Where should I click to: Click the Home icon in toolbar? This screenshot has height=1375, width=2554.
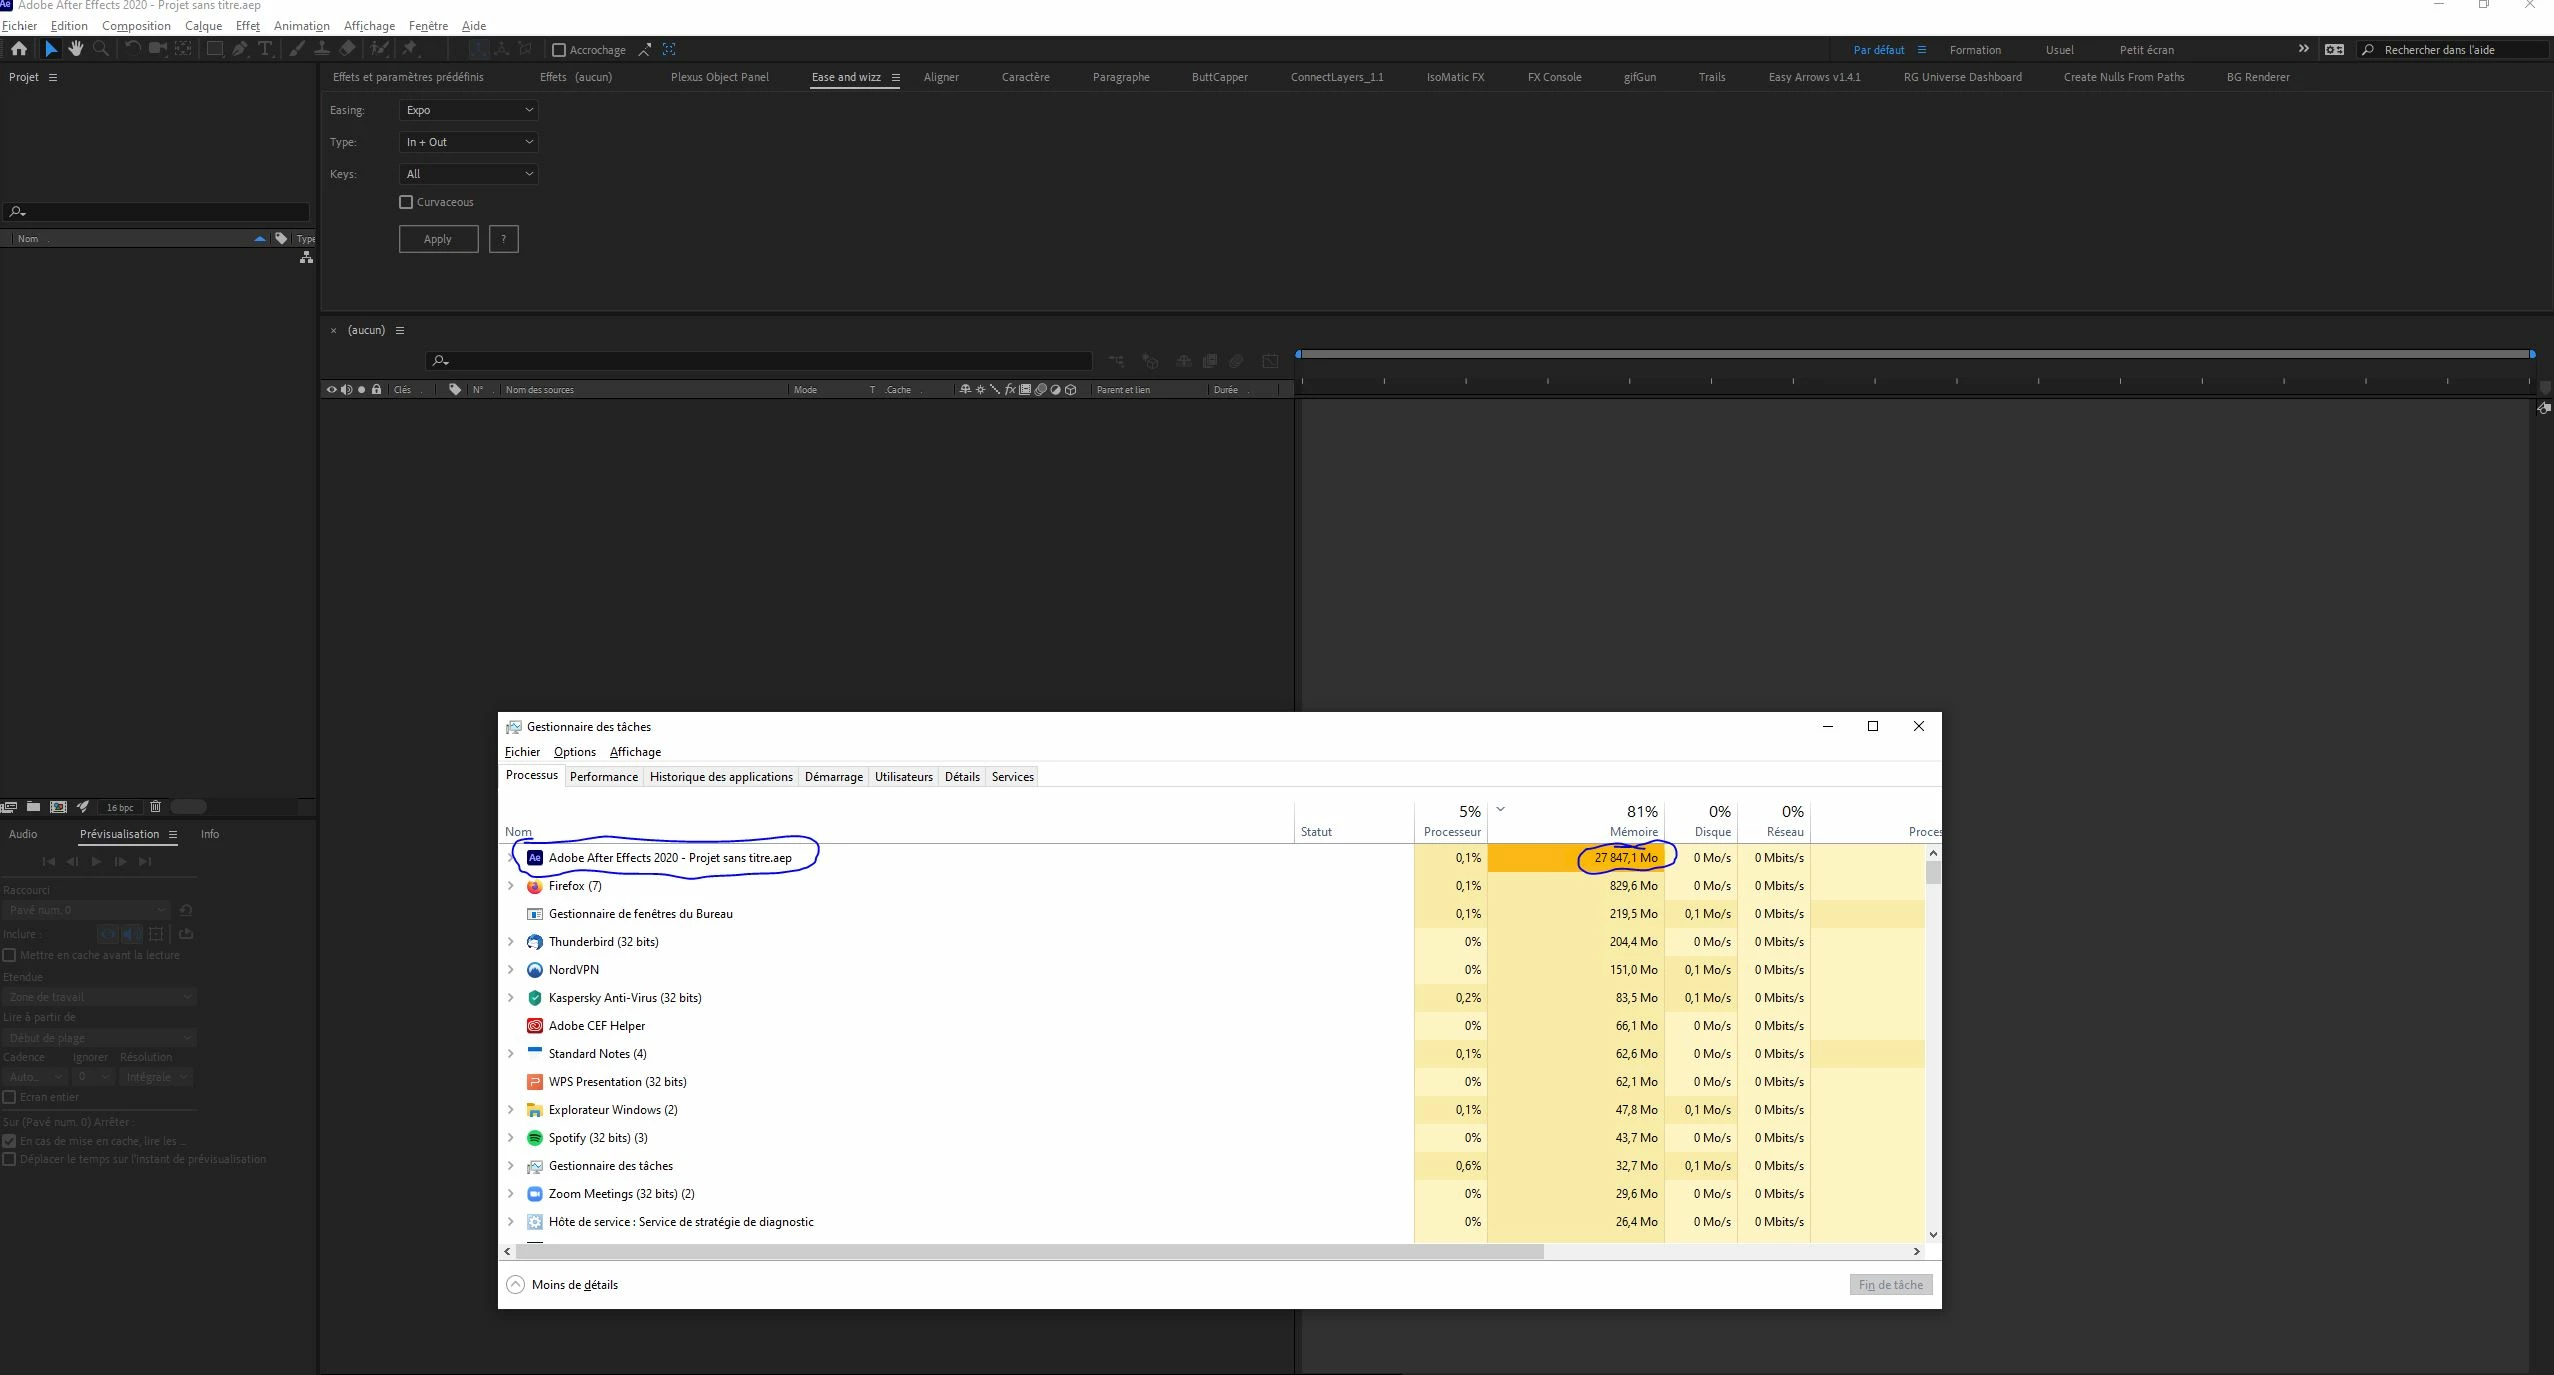[18, 49]
